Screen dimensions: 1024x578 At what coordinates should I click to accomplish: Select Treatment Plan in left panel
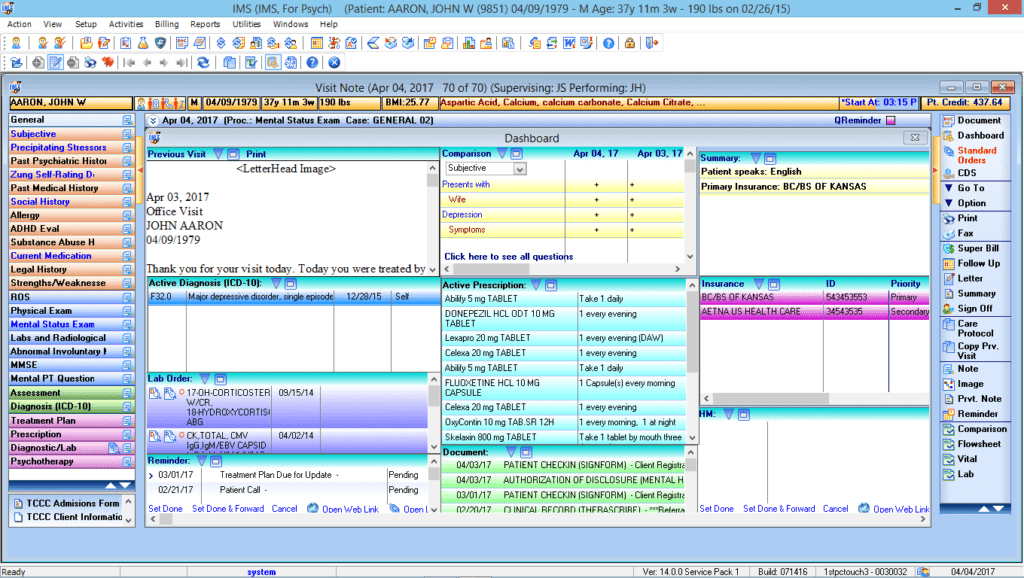pos(43,421)
